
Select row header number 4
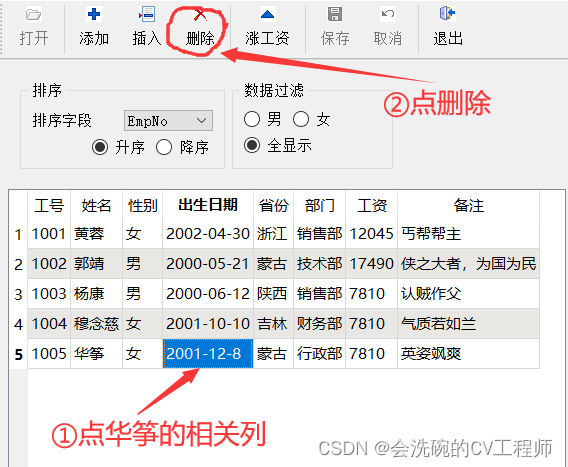click(x=18, y=324)
